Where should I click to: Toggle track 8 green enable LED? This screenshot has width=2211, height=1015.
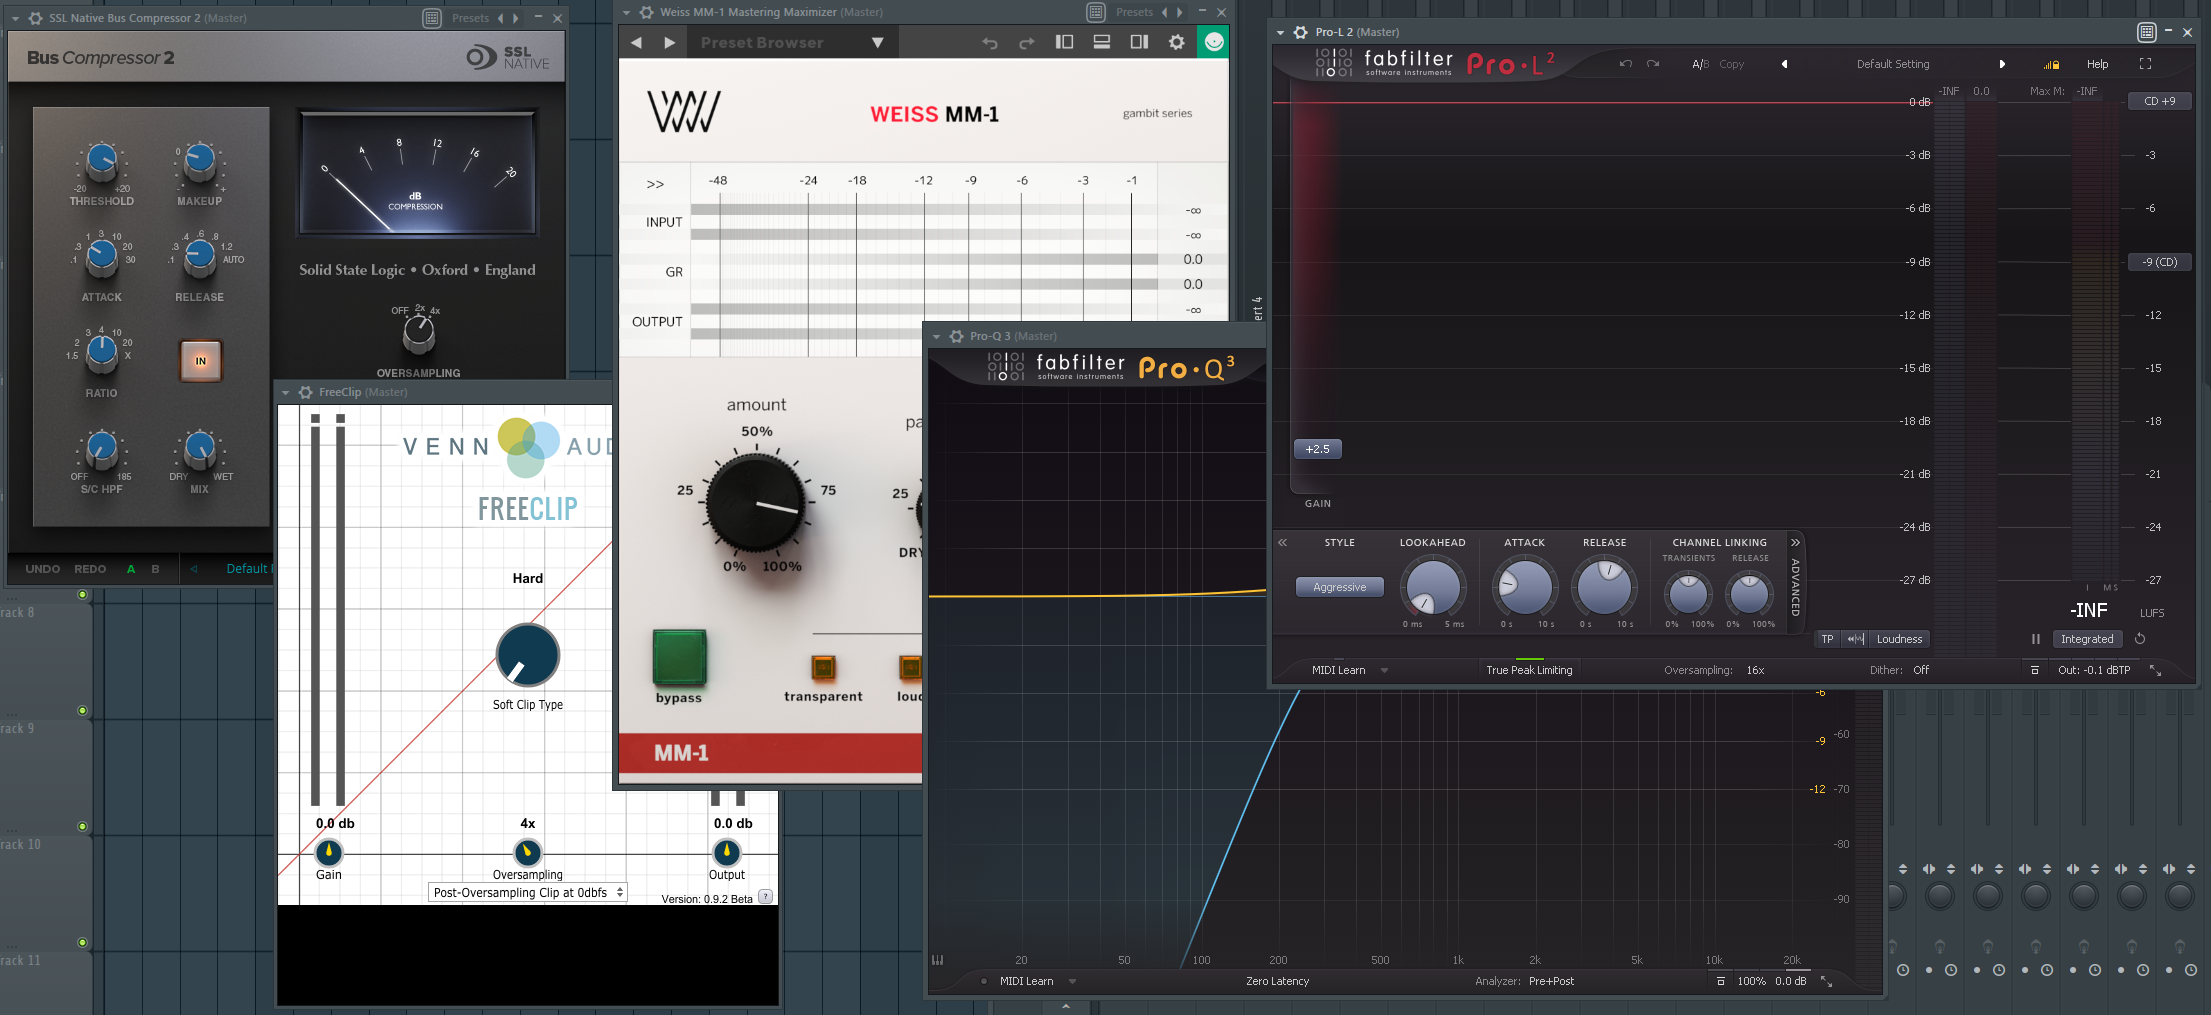coord(83,595)
